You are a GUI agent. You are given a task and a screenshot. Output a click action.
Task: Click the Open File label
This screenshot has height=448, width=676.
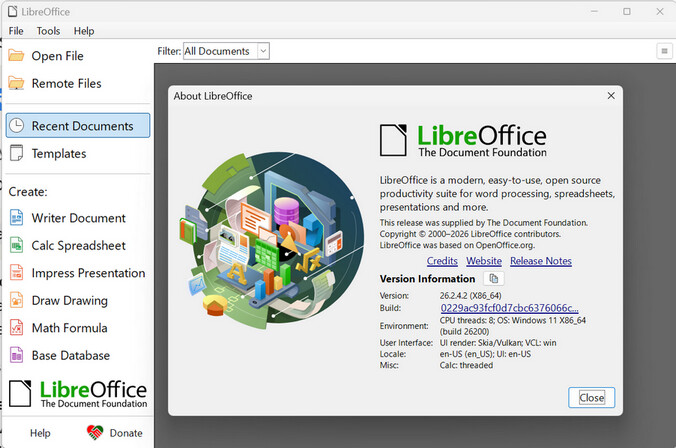57,56
